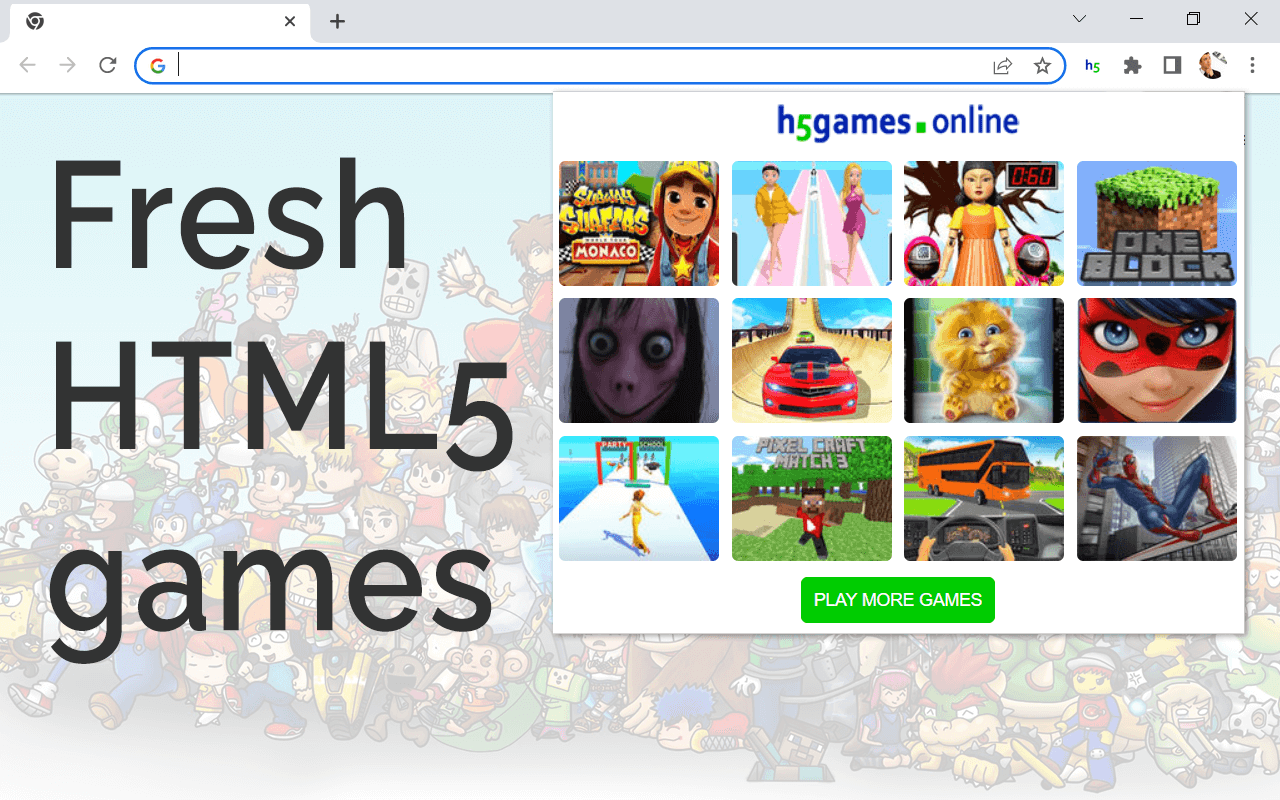Click the share page icon in the address bar
1280x800 pixels.
(x=1002, y=66)
